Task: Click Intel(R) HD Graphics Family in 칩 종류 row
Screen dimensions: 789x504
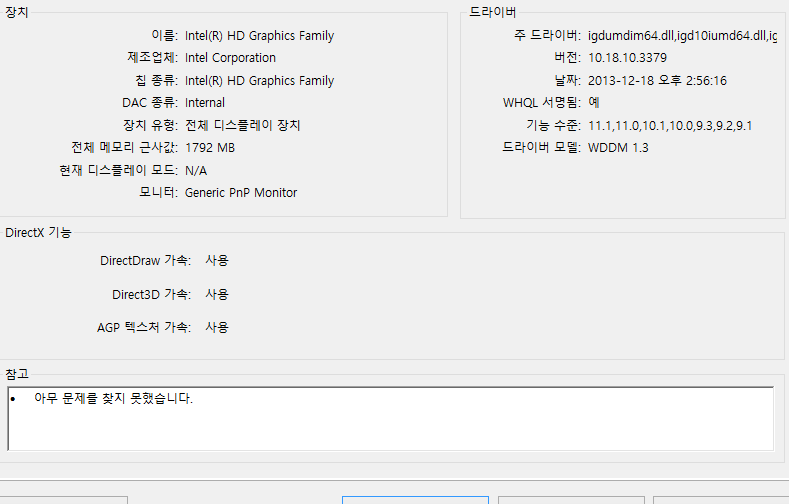Action: (x=259, y=80)
